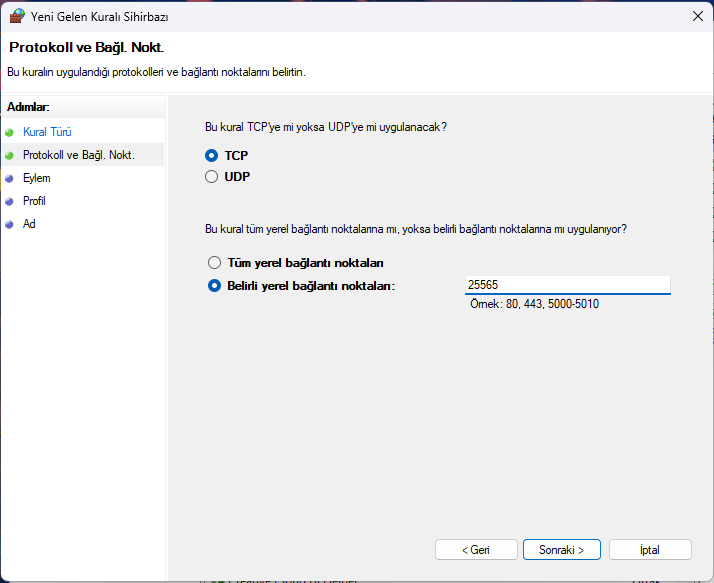Click the purple bullet beside Eylem

[x=9, y=179]
